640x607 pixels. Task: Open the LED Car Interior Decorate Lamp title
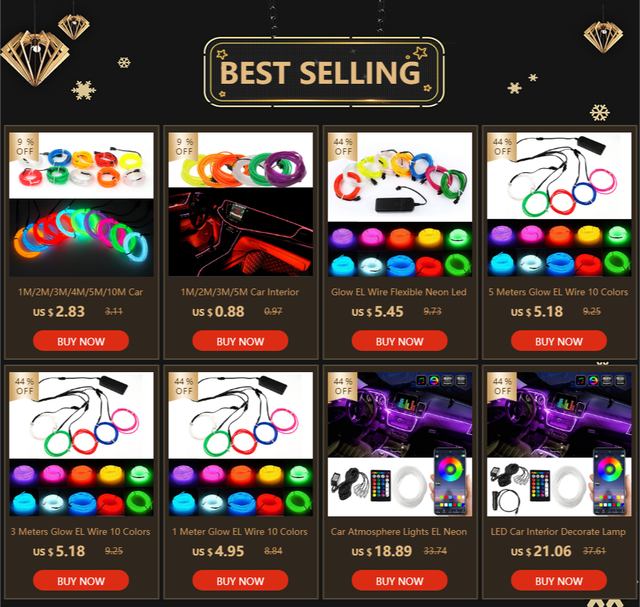click(558, 531)
